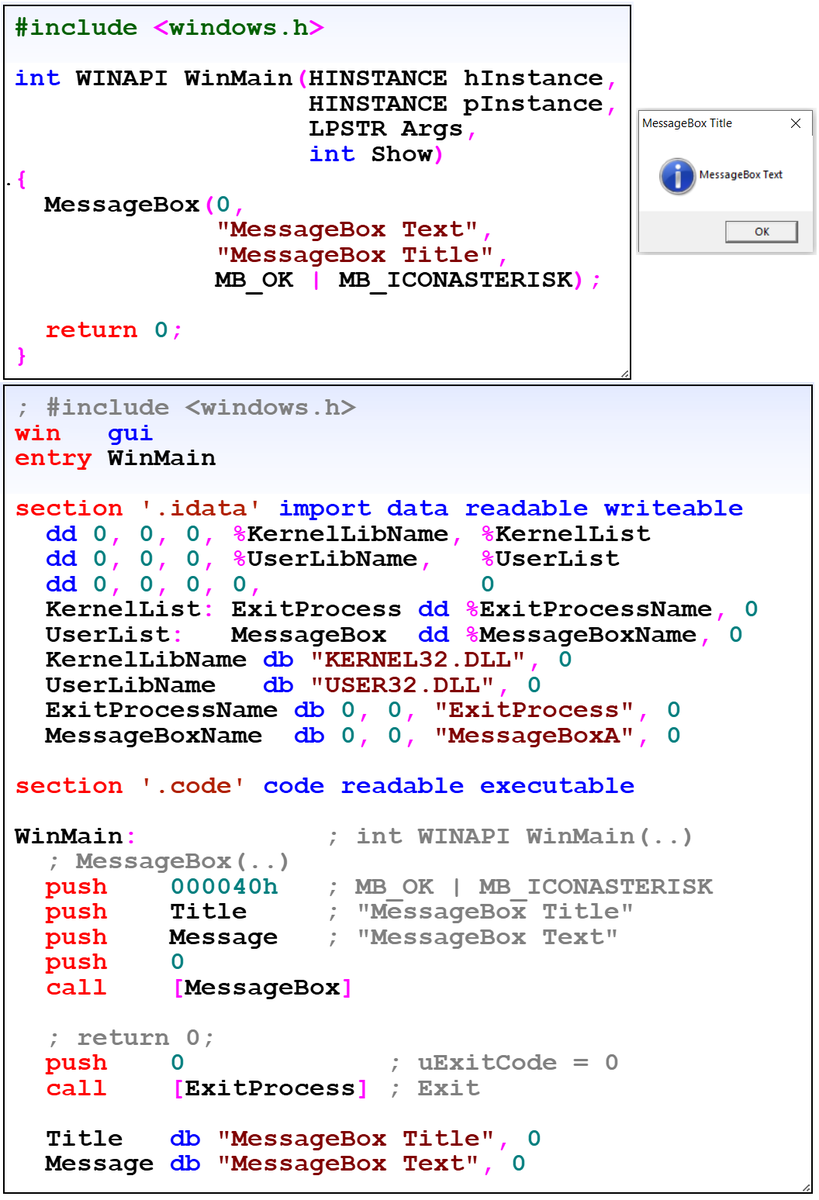Click the dialog's "MessageBox Text" label
Viewport: 819px width, 1200px height.
[740, 175]
